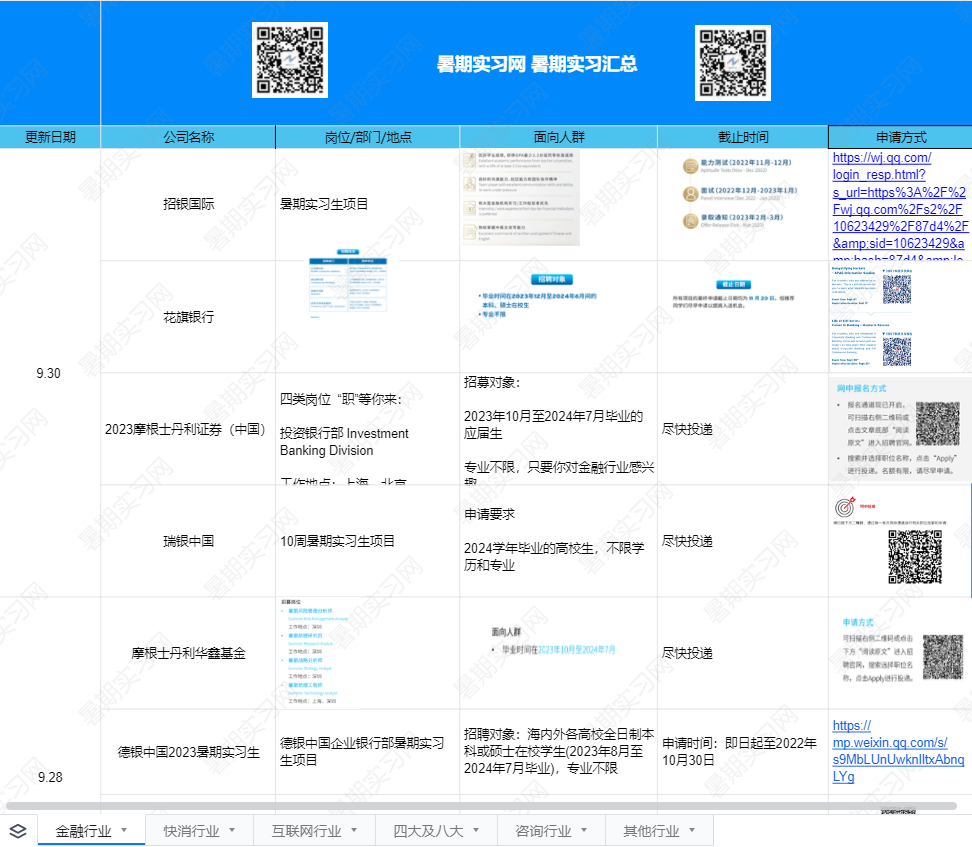The height and width of the screenshot is (847, 972).
Task: Select the 截止时间 column header
Action: [743, 137]
